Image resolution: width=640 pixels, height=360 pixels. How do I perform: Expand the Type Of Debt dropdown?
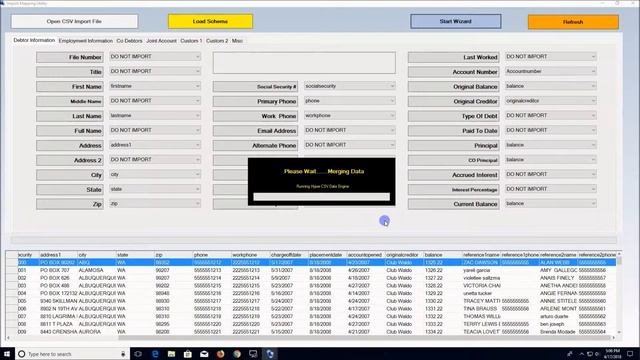551,116
